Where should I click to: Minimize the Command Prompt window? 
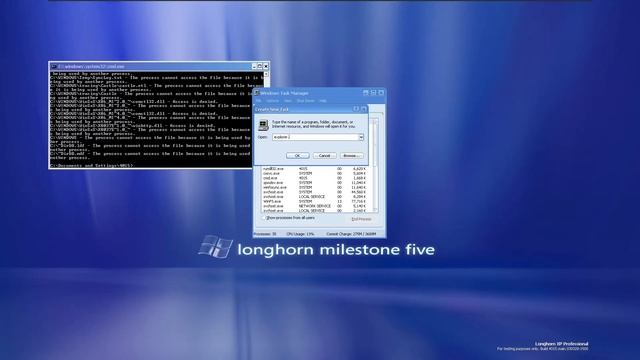(x=254, y=66)
